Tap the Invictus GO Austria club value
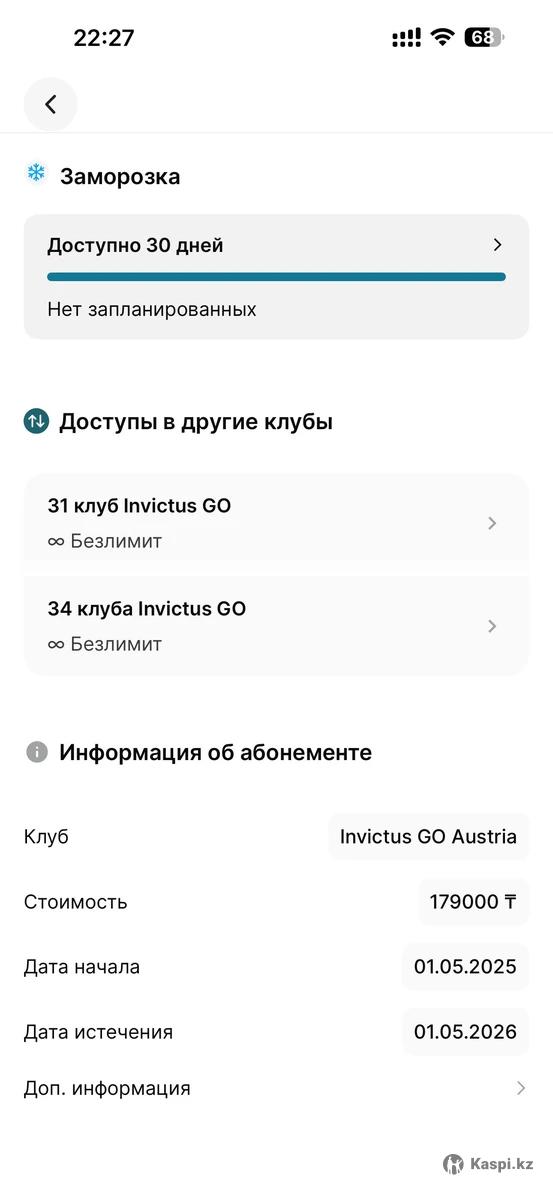 (x=428, y=836)
